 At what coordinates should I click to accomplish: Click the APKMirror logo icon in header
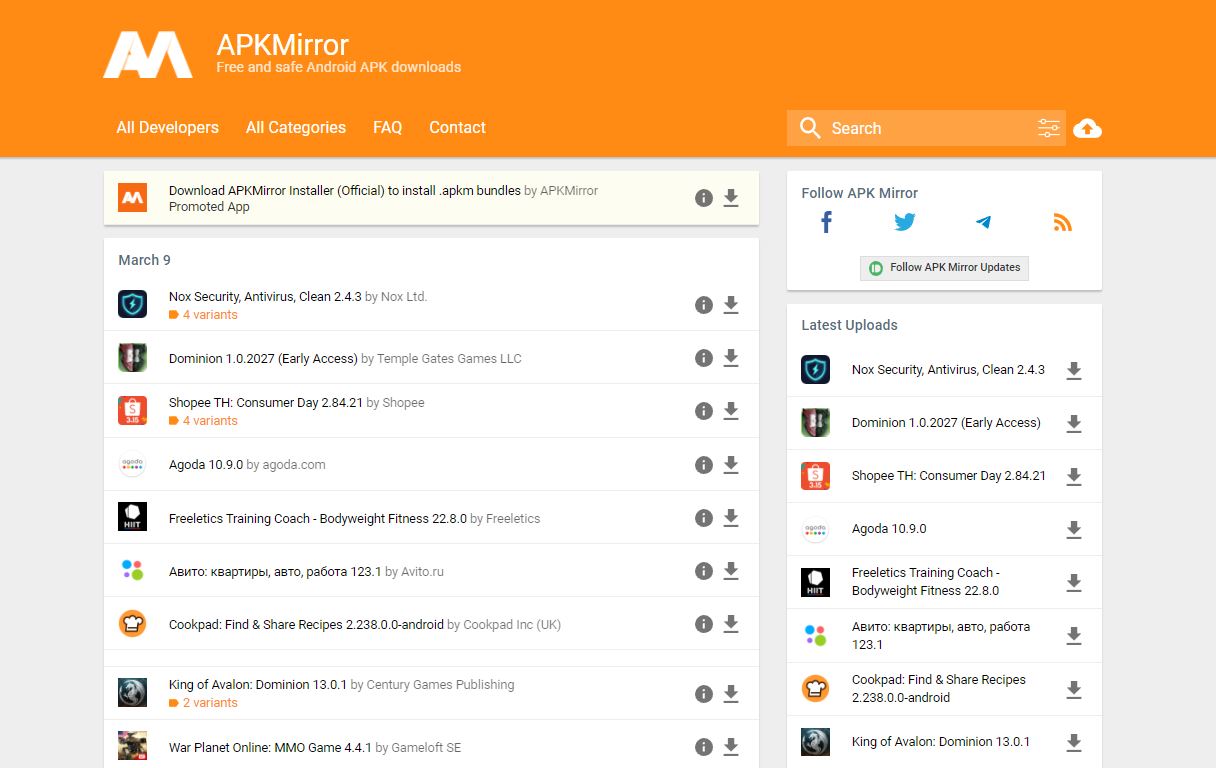pyautogui.click(x=148, y=55)
